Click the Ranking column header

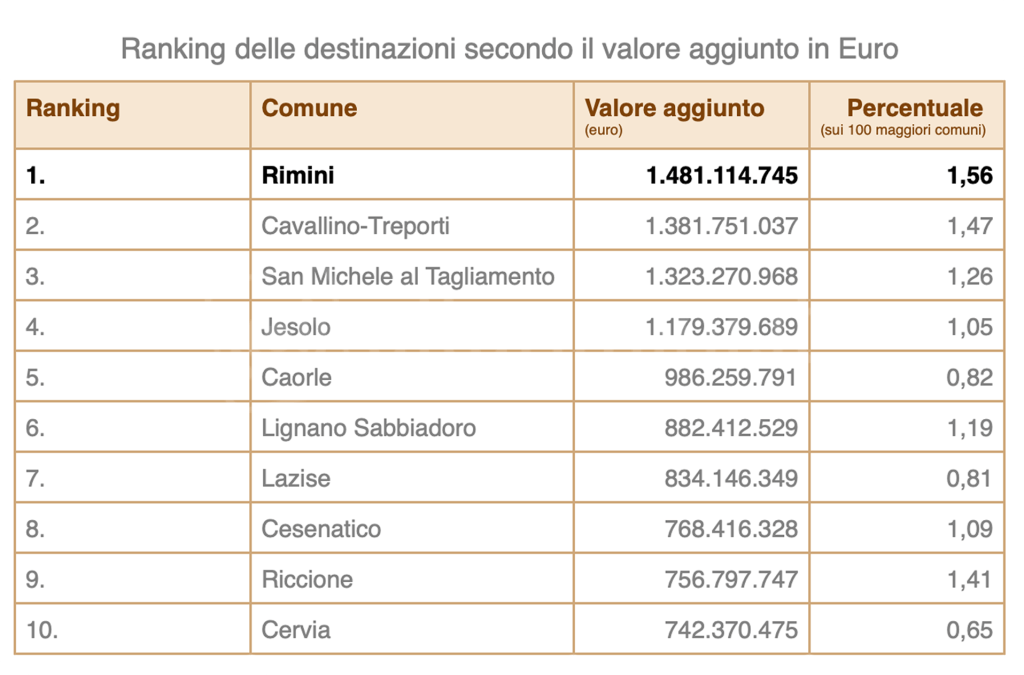click(x=73, y=109)
